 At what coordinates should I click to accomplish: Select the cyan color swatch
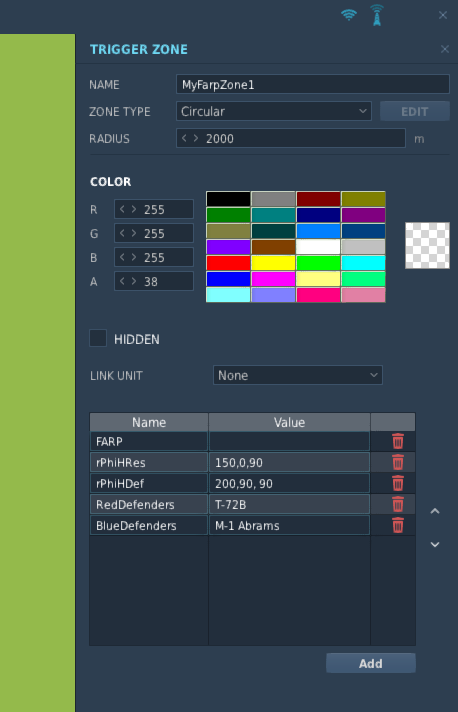click(363, 262)
